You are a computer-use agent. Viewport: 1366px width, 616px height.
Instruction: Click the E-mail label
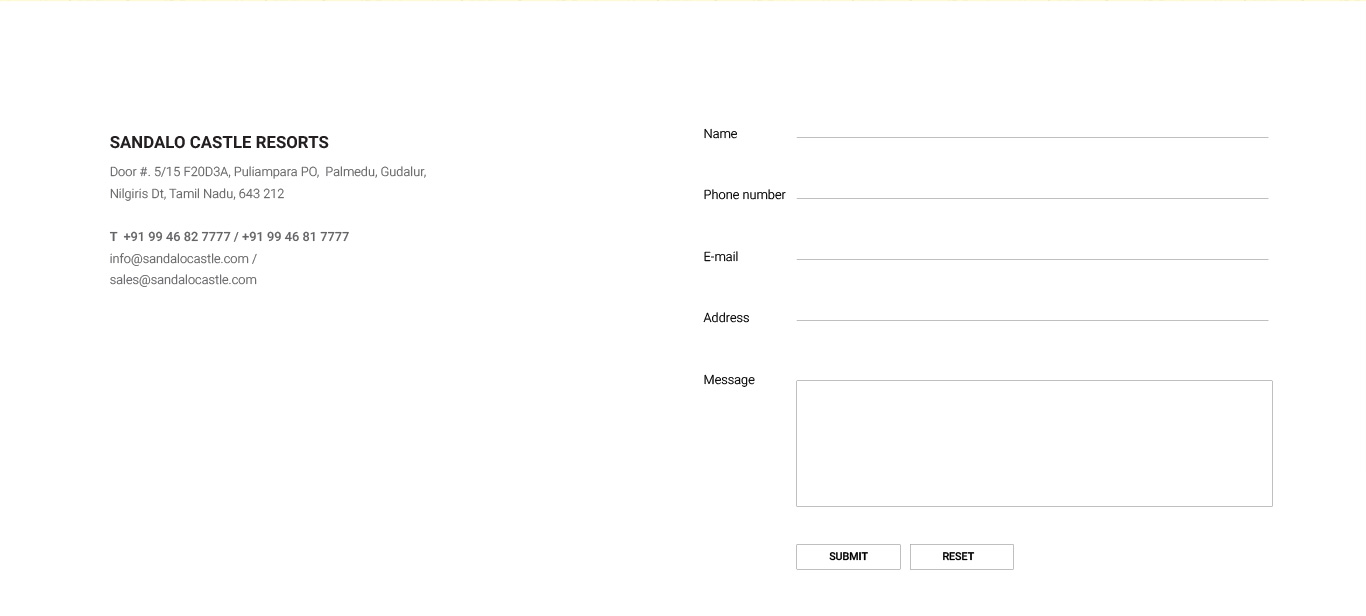[721, 257]
